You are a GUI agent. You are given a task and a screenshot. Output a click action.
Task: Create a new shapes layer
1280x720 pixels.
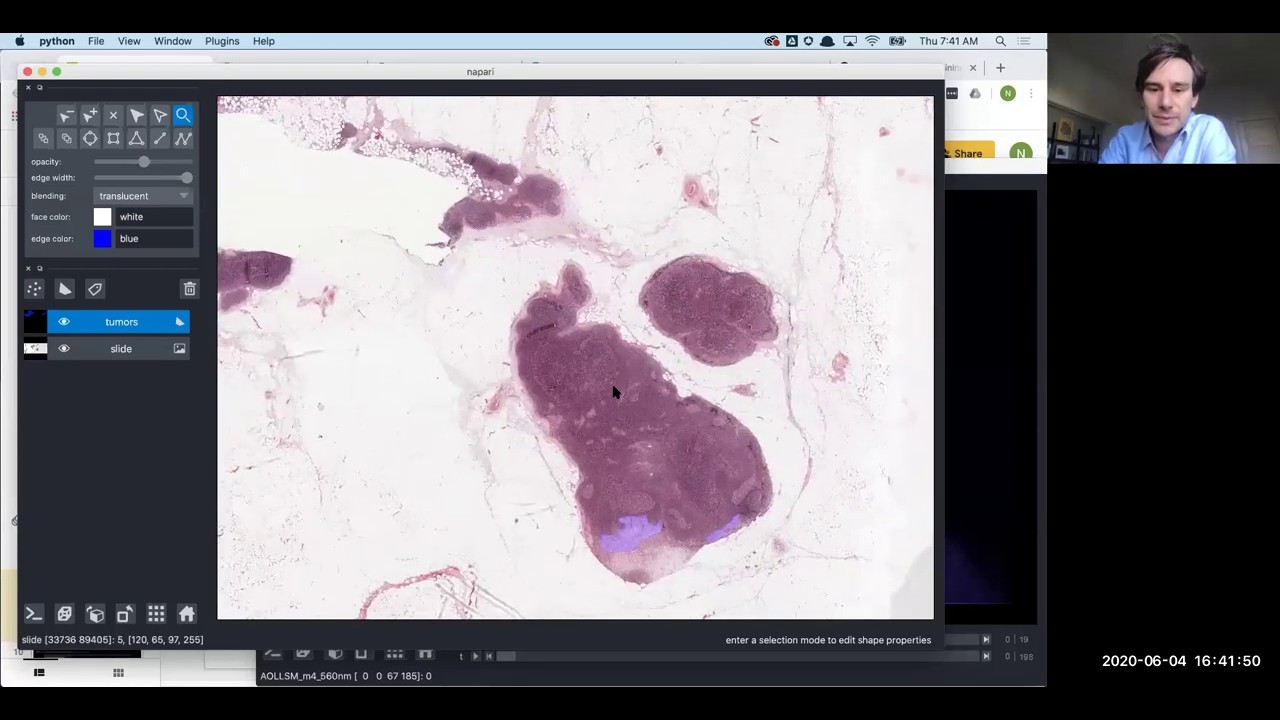point(65,289)
